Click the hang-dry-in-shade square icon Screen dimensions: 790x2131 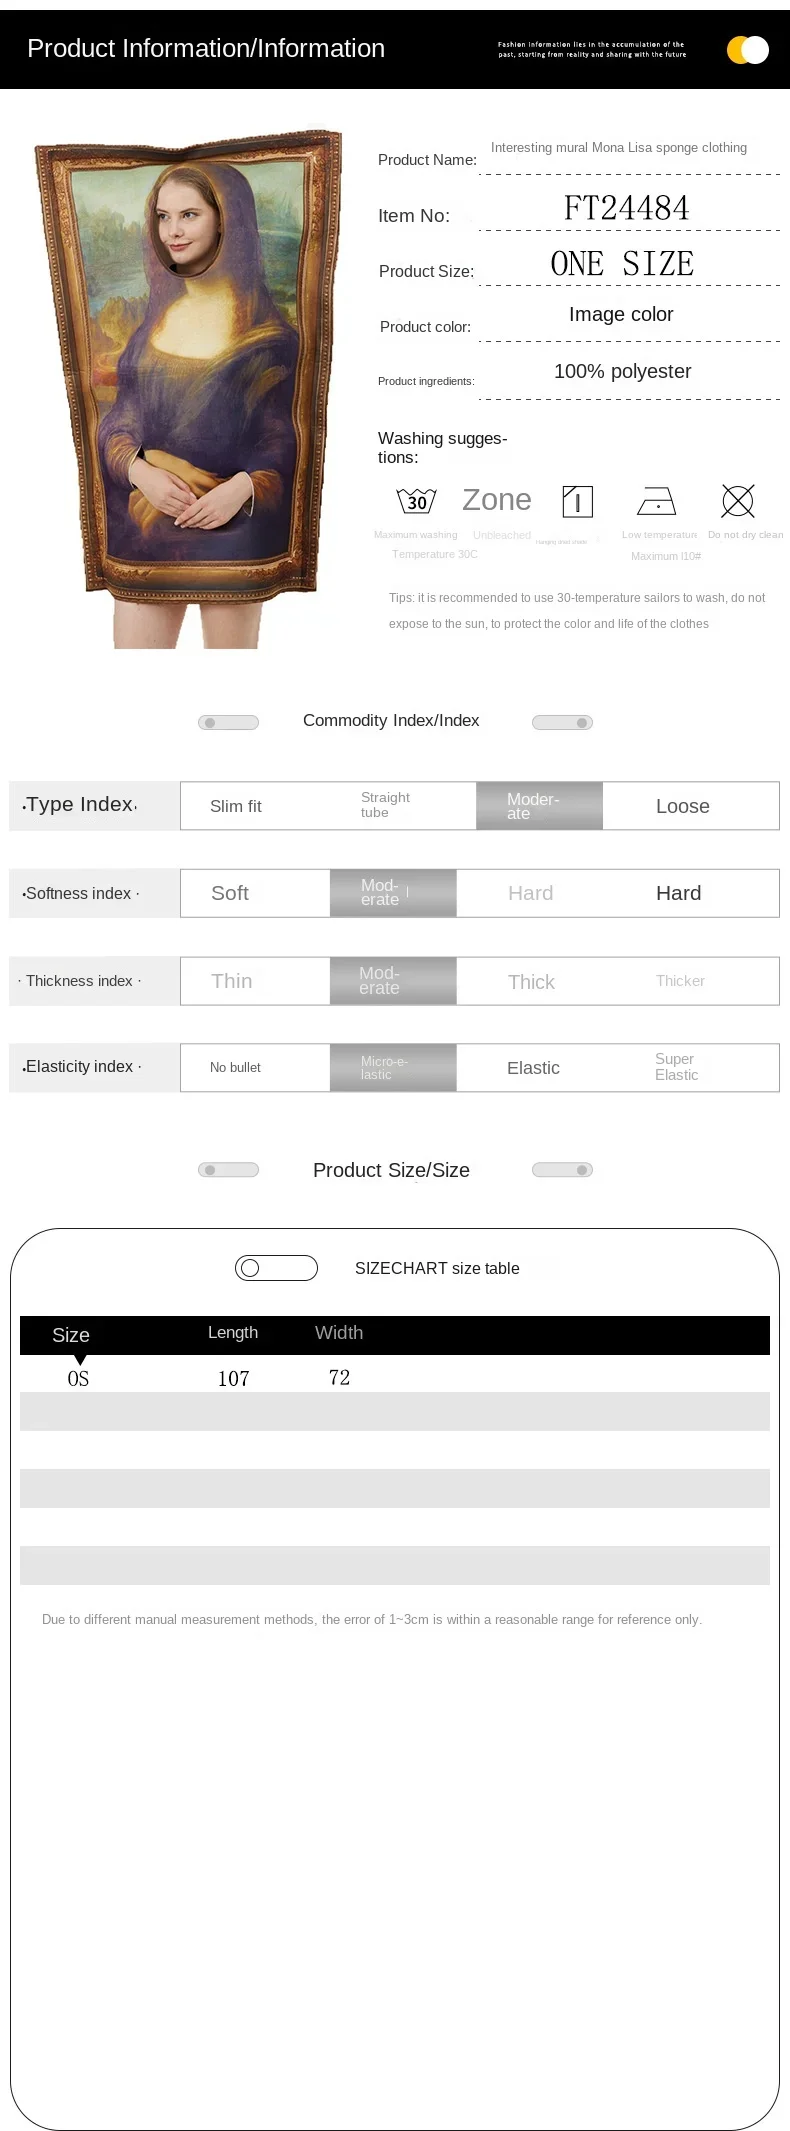click(578, 501)
